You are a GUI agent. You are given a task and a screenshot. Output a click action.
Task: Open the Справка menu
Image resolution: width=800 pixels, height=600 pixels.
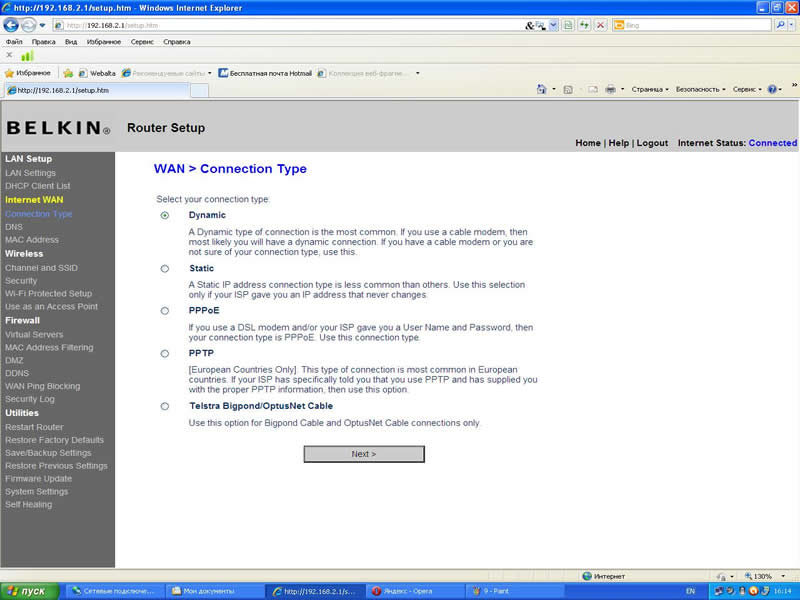177,42
